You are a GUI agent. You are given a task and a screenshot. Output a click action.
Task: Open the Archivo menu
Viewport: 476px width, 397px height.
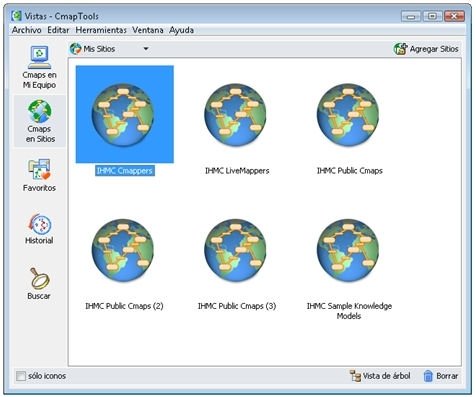(27, 30)
